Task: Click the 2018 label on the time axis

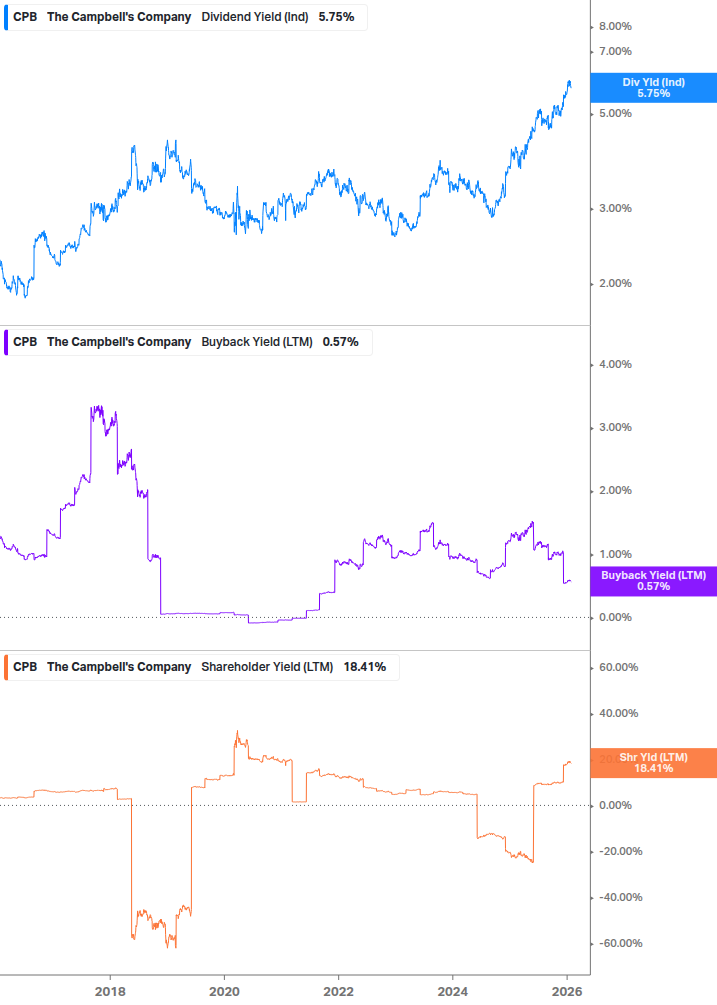Action: tap(110, 992)
